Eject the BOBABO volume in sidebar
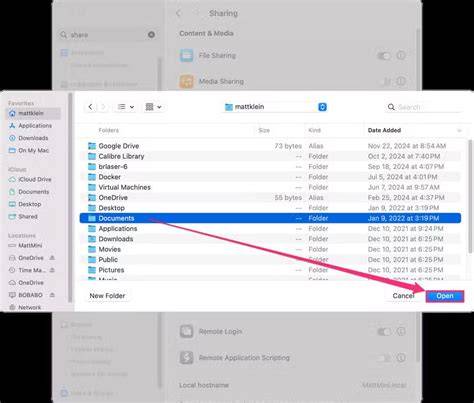This screenshot has height=403, width=474. tap(52, 295)
